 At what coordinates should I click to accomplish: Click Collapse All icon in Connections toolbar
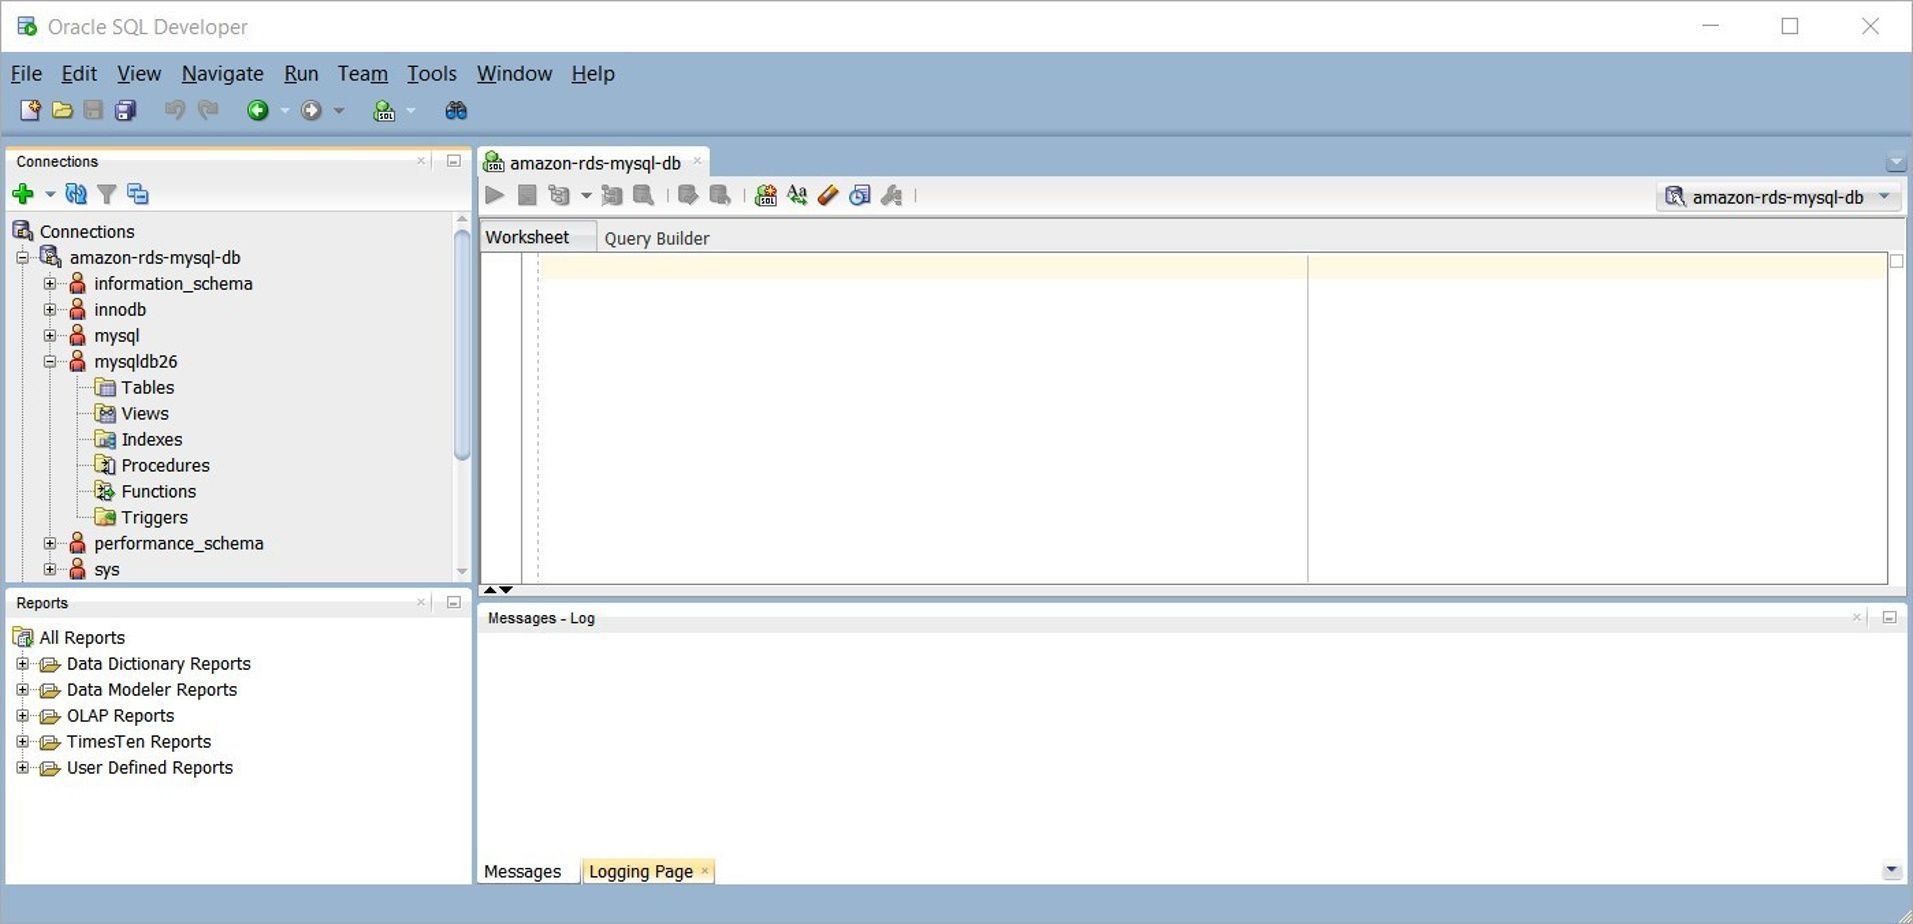(x=138, y=194)
